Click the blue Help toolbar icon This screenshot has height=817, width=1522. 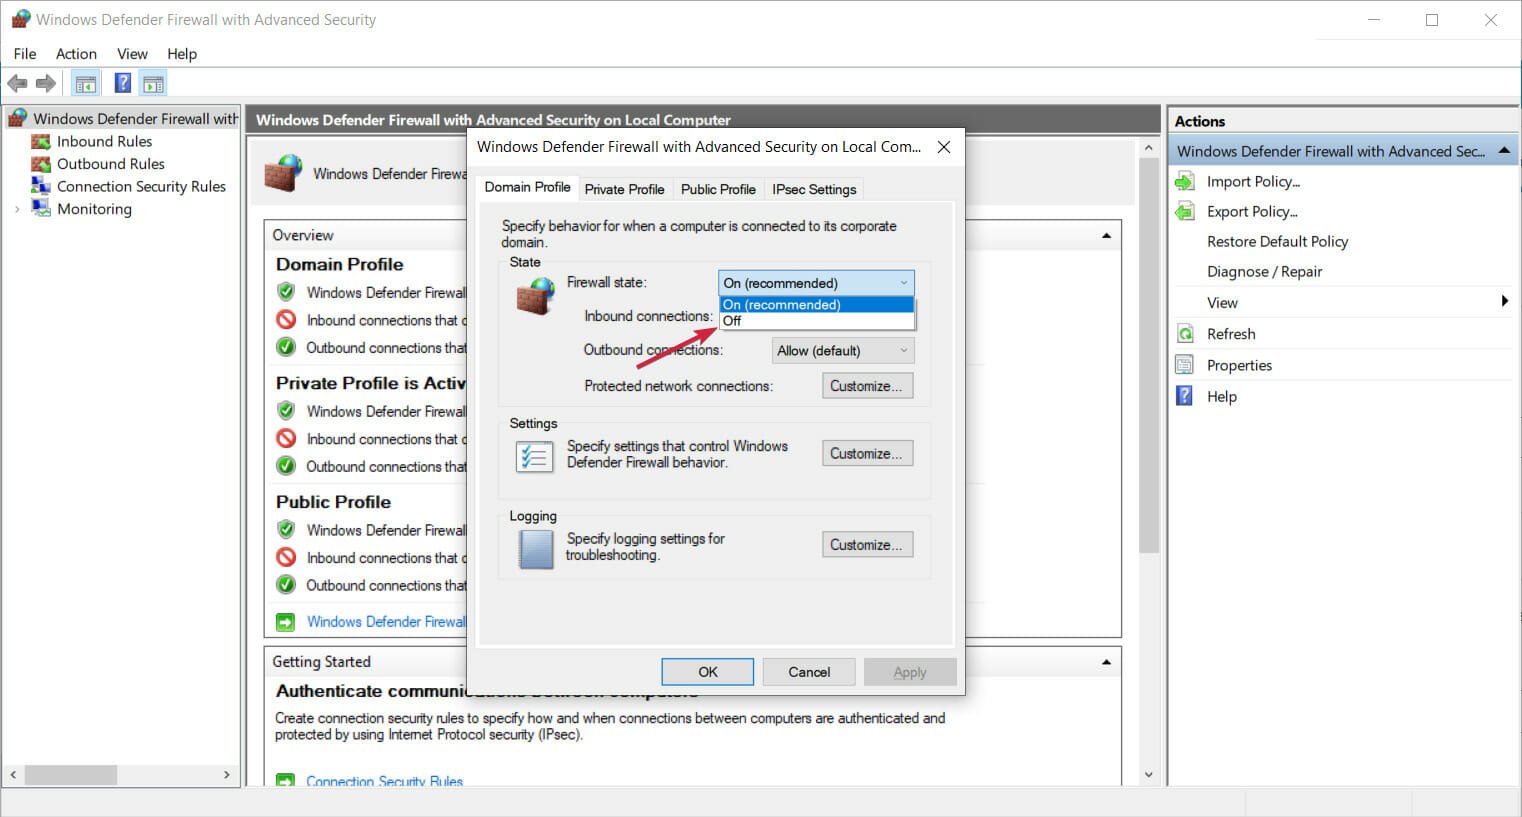122,84
